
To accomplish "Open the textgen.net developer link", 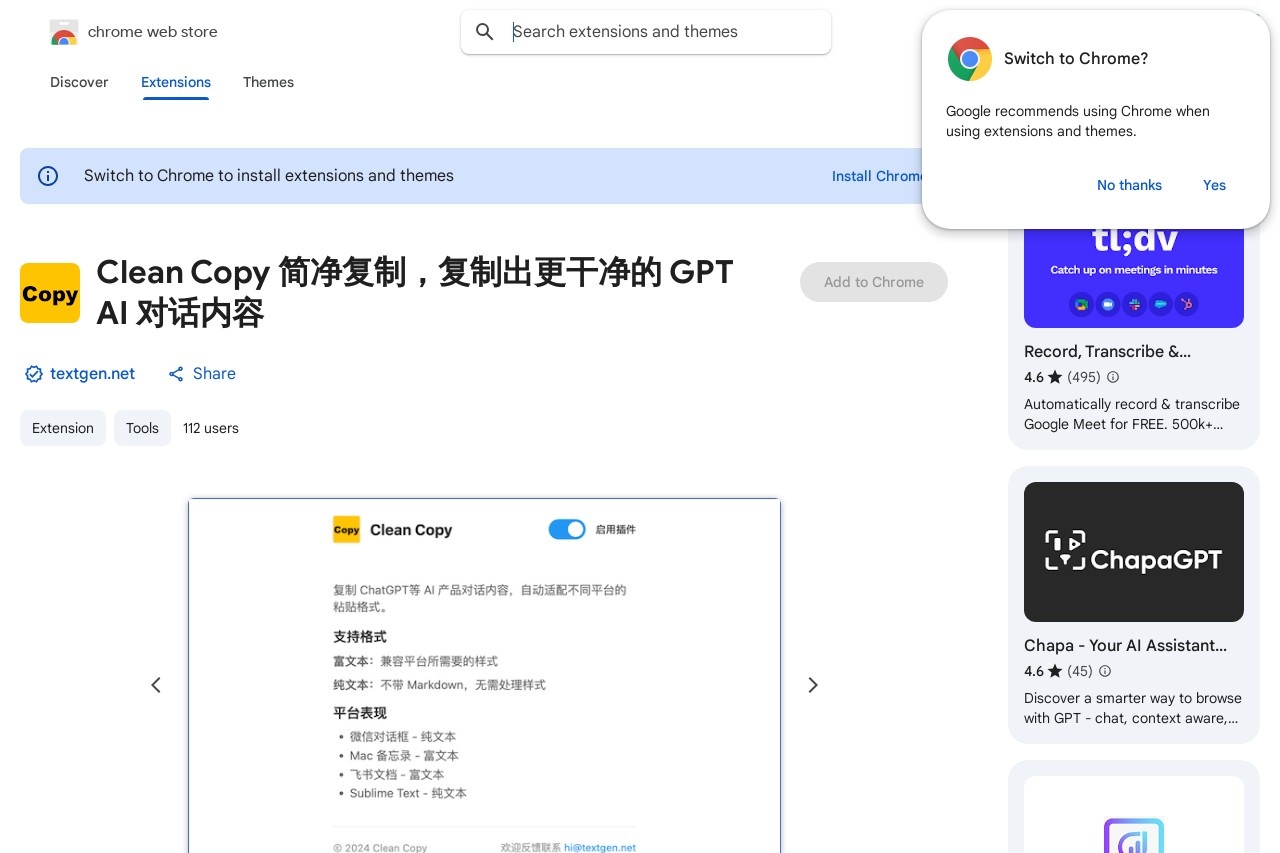I will 92,374.
